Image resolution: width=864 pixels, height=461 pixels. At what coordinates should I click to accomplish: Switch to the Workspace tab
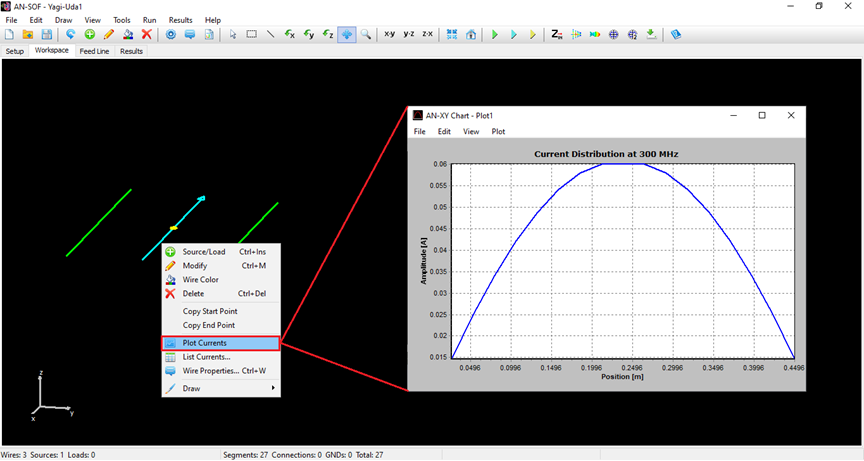tap(52, 50)
